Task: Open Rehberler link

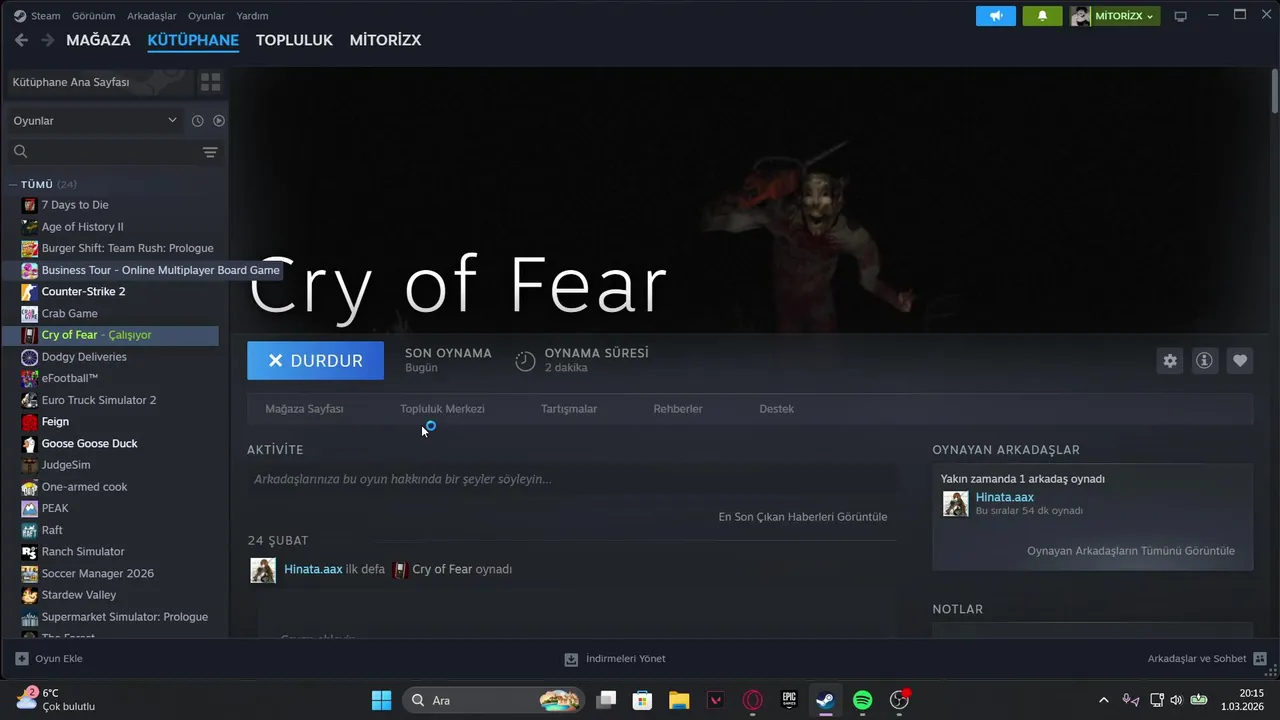Action: coord(678,409)
